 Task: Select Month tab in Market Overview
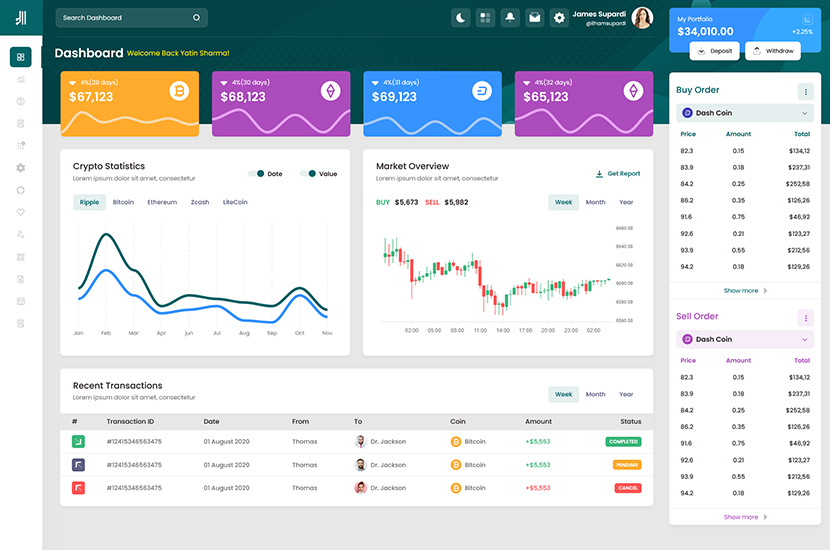[595, 202]
